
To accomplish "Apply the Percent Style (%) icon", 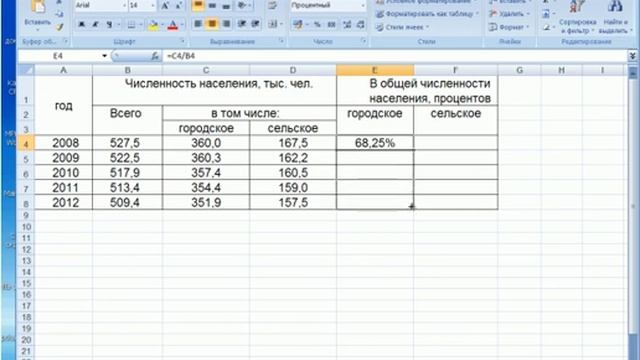I will pyautogui.click(x=317, y=24).
